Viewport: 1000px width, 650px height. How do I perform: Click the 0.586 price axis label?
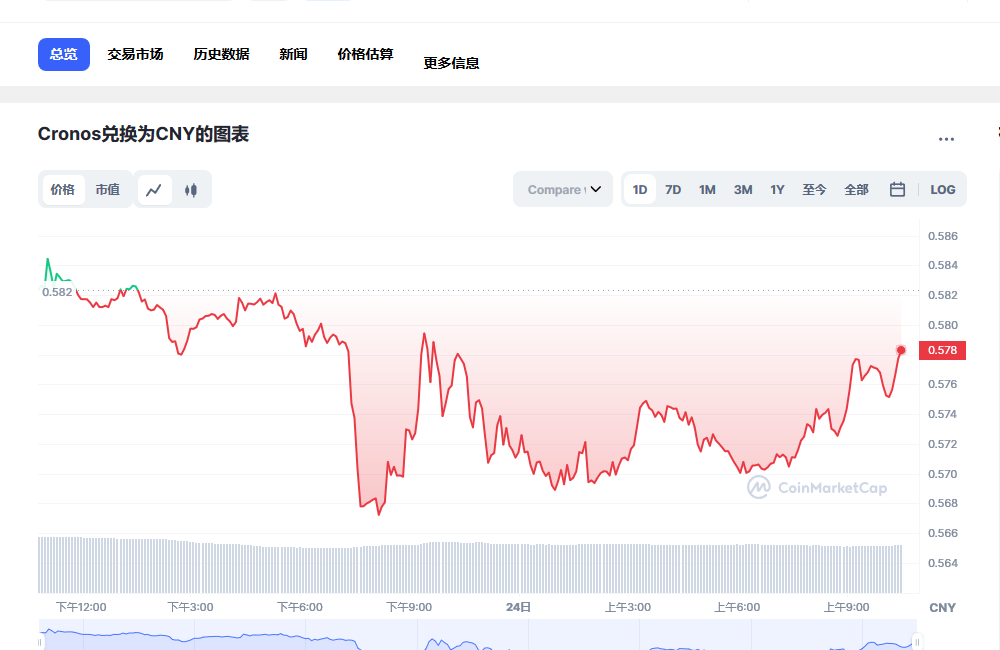coord(943,236)
